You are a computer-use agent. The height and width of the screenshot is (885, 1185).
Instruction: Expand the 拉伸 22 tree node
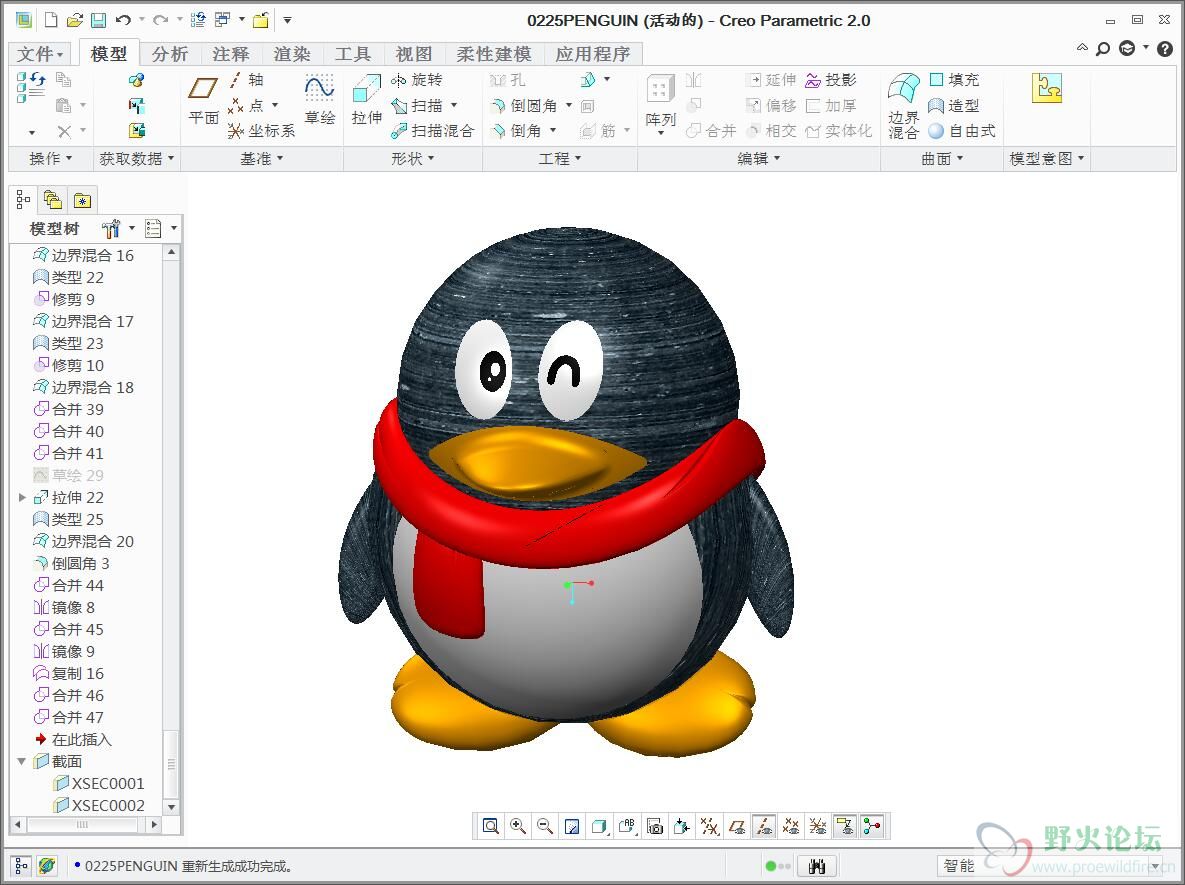point(22,497)
